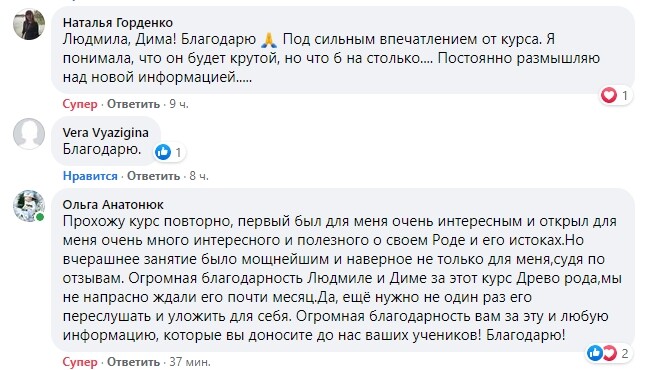Viewport: 647px width, 370px height.
Task: Toggle Супер reaction under Наталья's comment
Action: tap(80, 104)
